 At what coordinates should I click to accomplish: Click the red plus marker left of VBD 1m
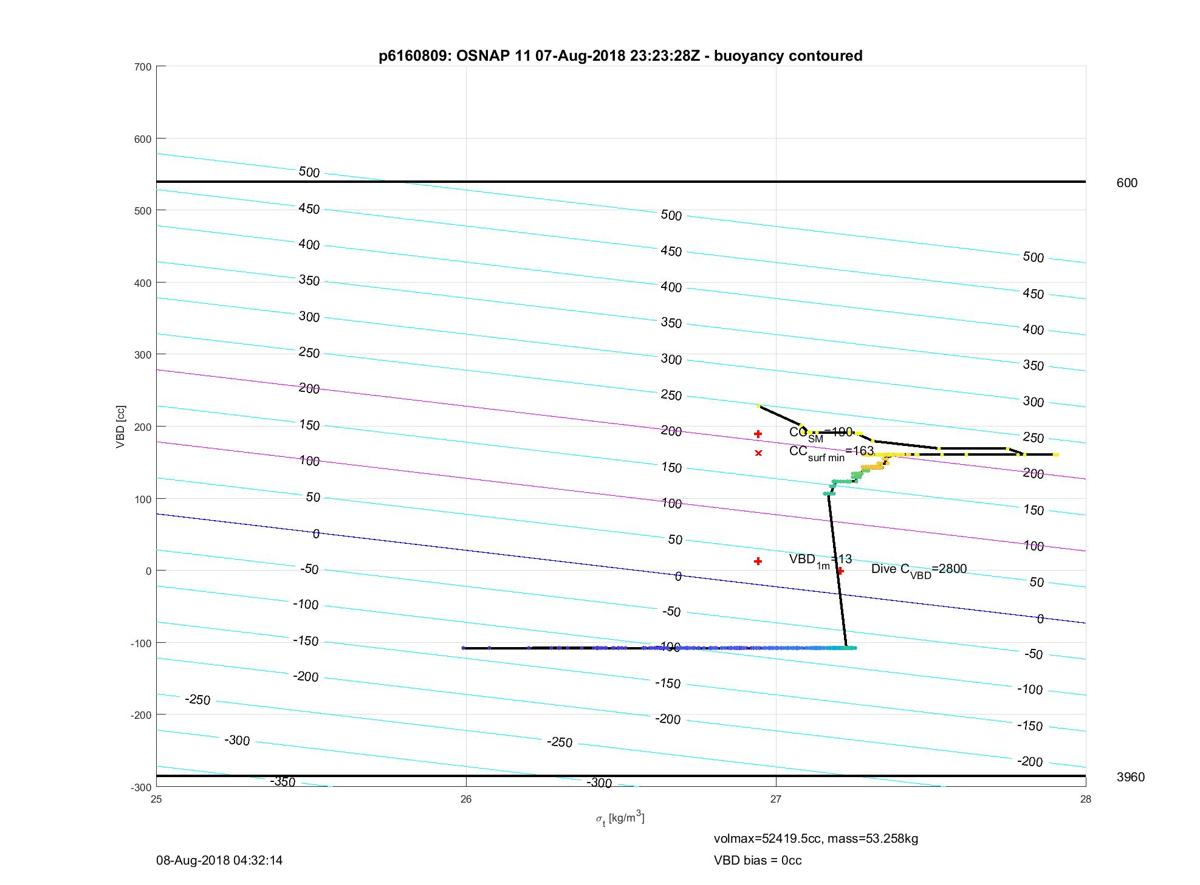click(758, 561)
